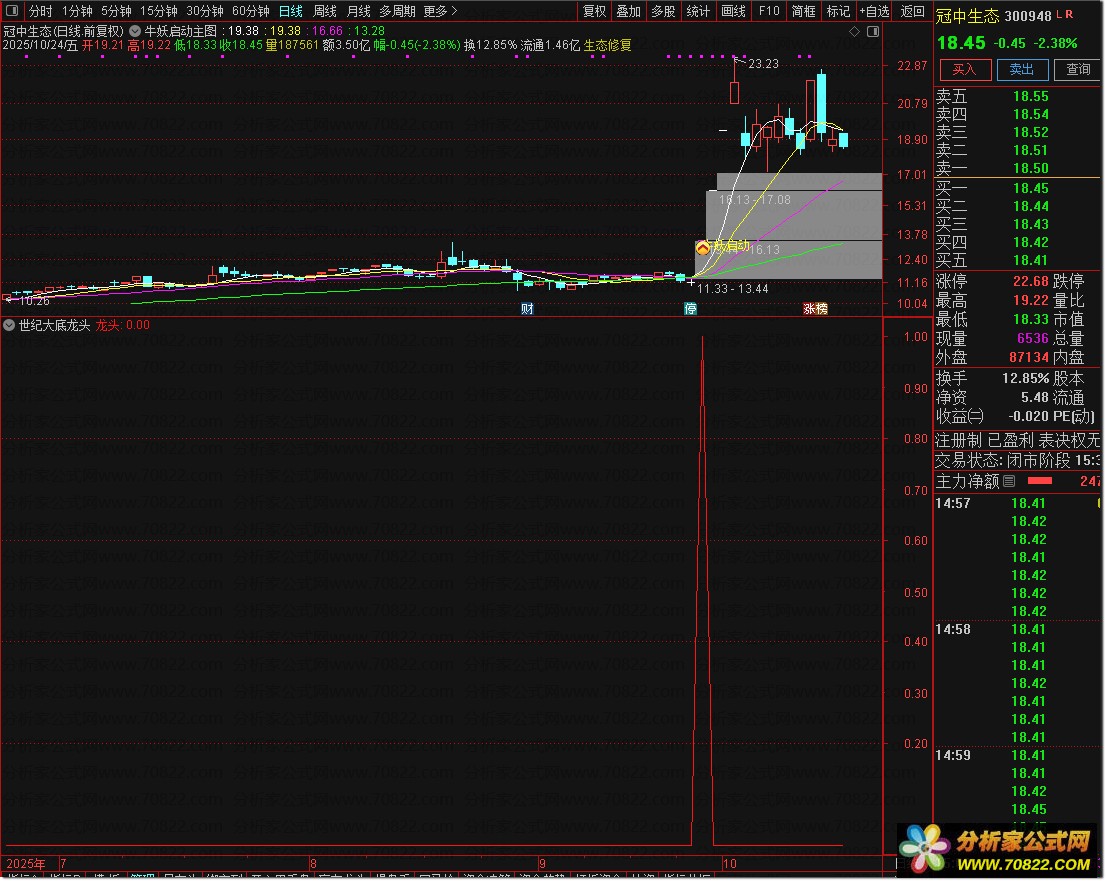Switch to the 月线 monthly chart
The height and width of the screenshot is (881, 1107).
[x=359, y=11]
